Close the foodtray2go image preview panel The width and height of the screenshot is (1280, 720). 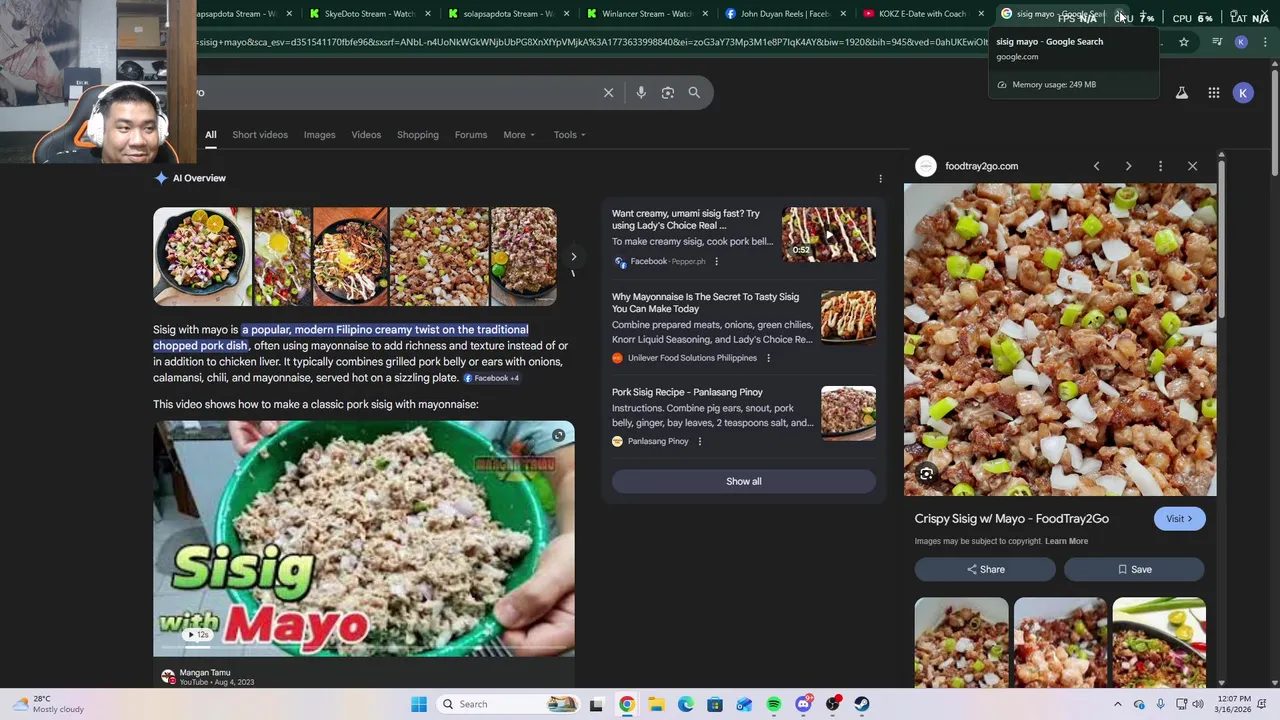[x=1192, y=166]
